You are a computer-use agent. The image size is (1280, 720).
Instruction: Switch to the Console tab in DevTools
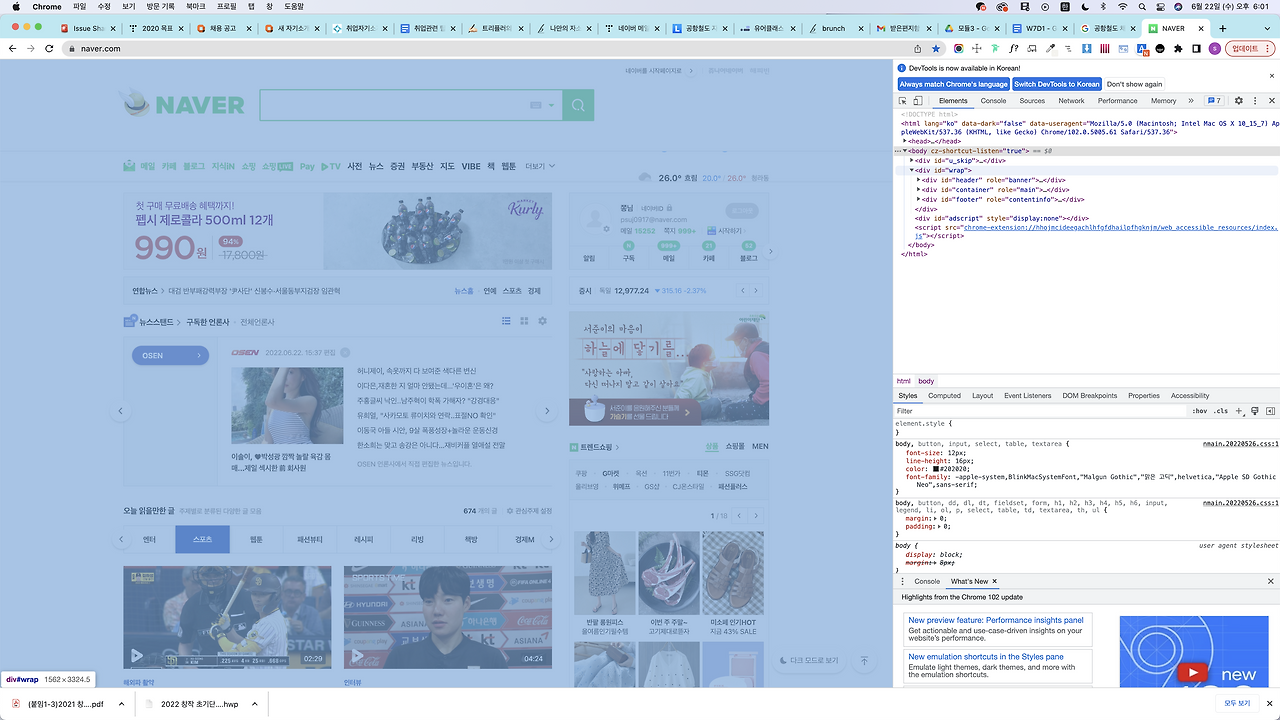(993, 100)
